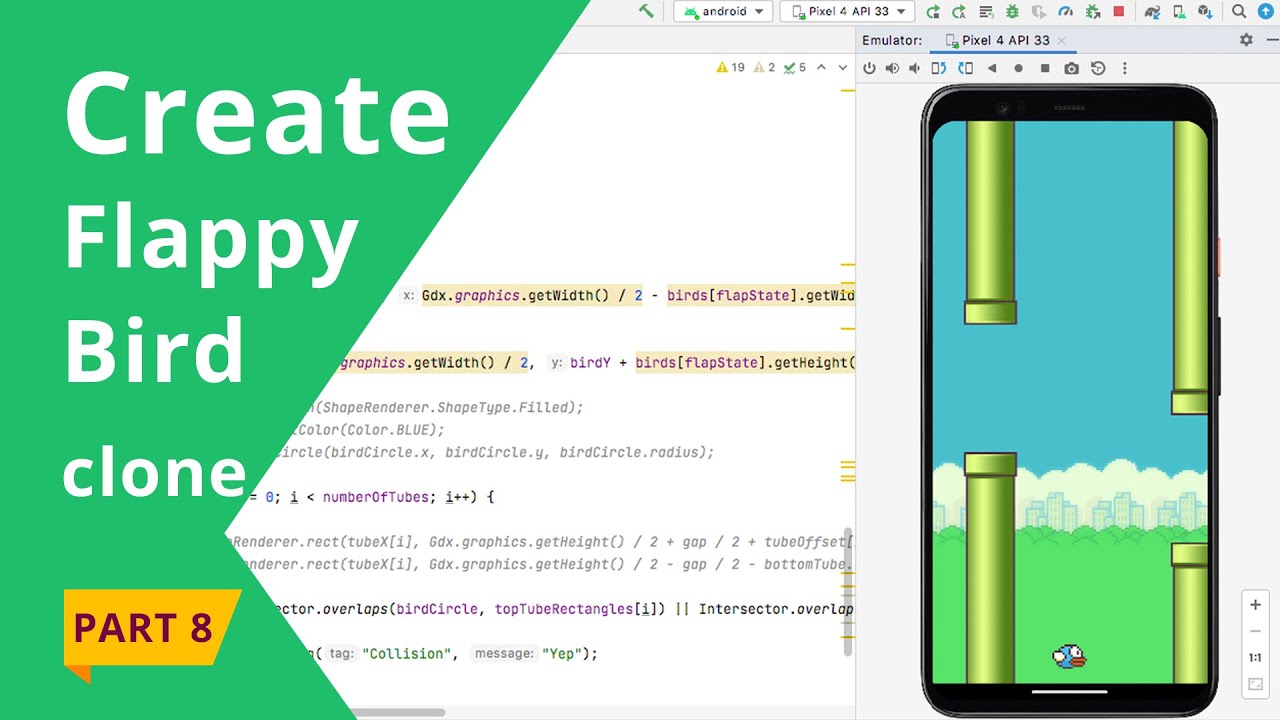Viewport: 1280px width, 720px height.
Task: Open Emulator panel settings gear
Action: coord(1246,40)
